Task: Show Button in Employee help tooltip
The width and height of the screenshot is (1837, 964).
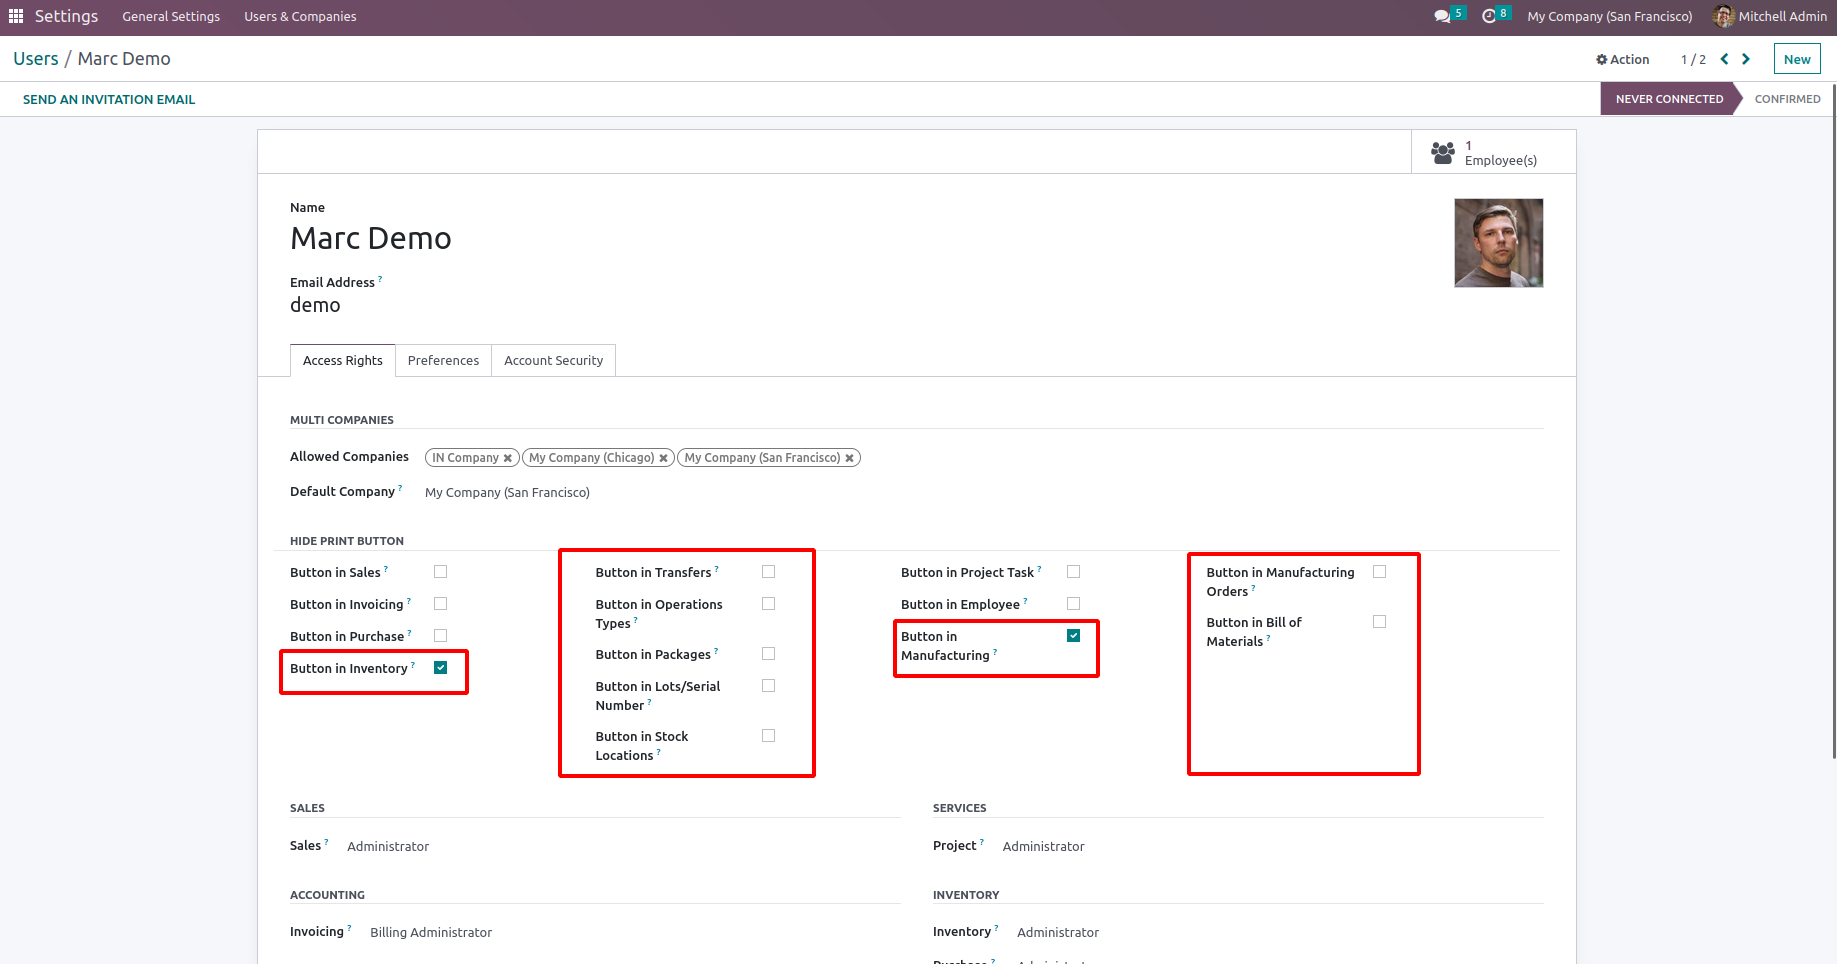Action: [1025, 601]
